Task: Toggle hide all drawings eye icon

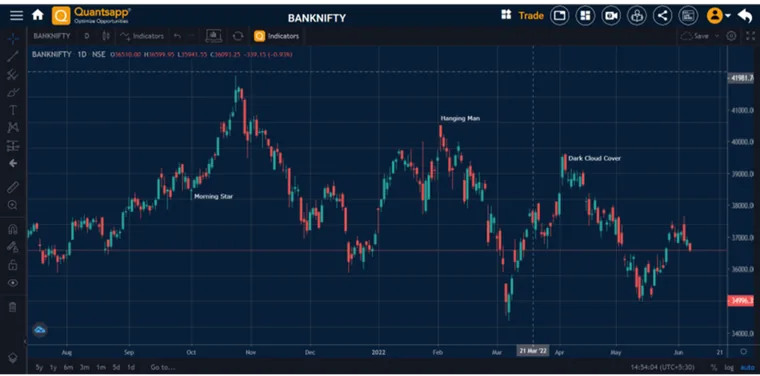Action: click(13, 282)
